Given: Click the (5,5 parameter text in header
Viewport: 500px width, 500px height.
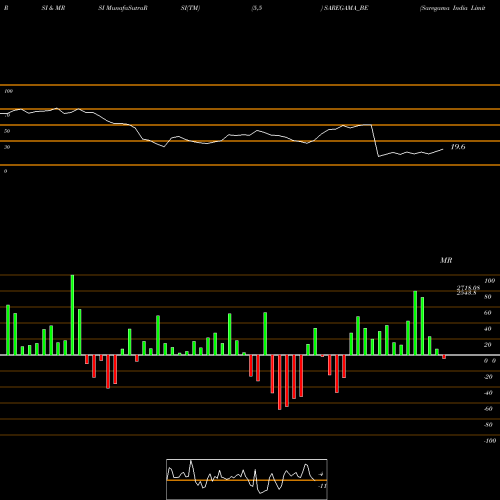Looking at the screenshot, I should click(x=257, y=8).
